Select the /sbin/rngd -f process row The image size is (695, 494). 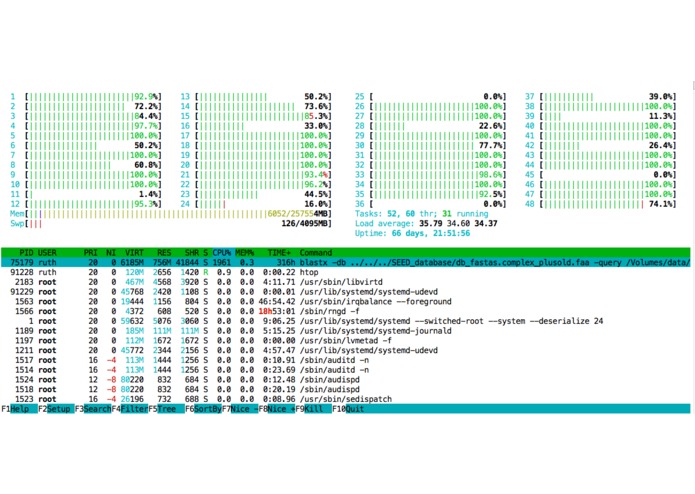pyautogui.click(x=346, y=311)
